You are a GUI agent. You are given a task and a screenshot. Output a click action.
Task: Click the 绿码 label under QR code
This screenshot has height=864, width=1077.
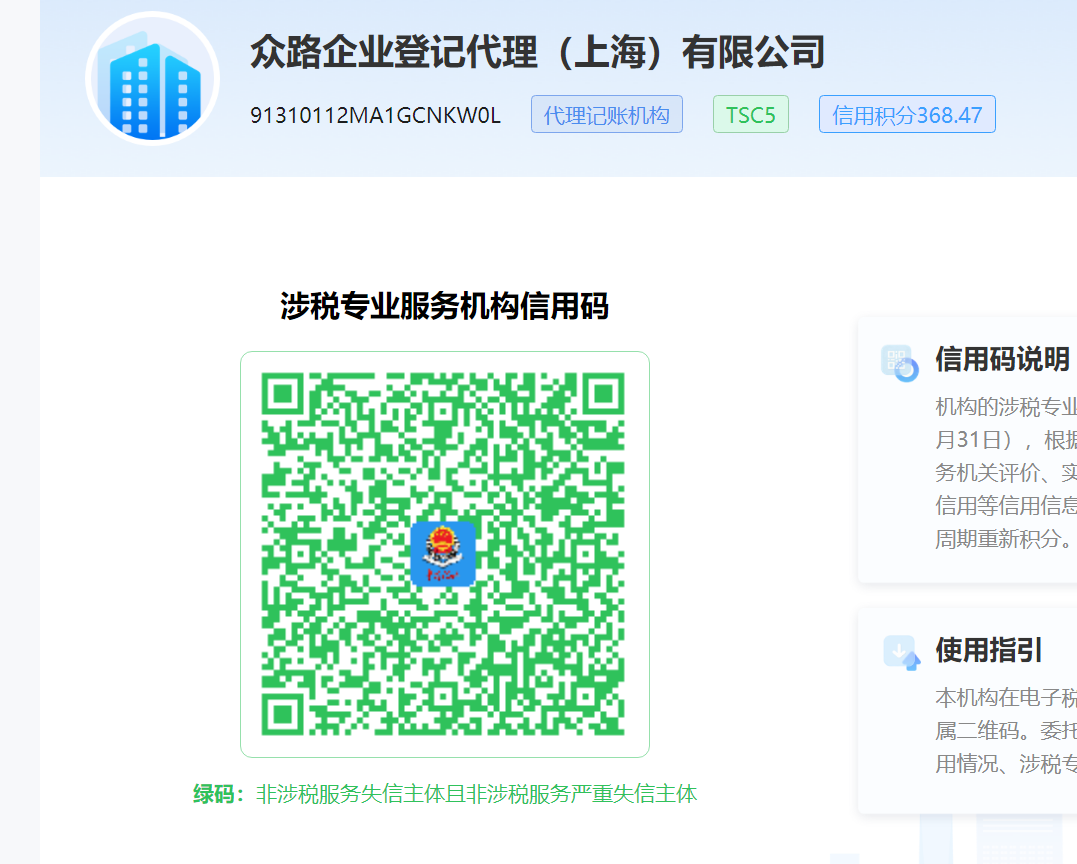(x=219, y=794)
